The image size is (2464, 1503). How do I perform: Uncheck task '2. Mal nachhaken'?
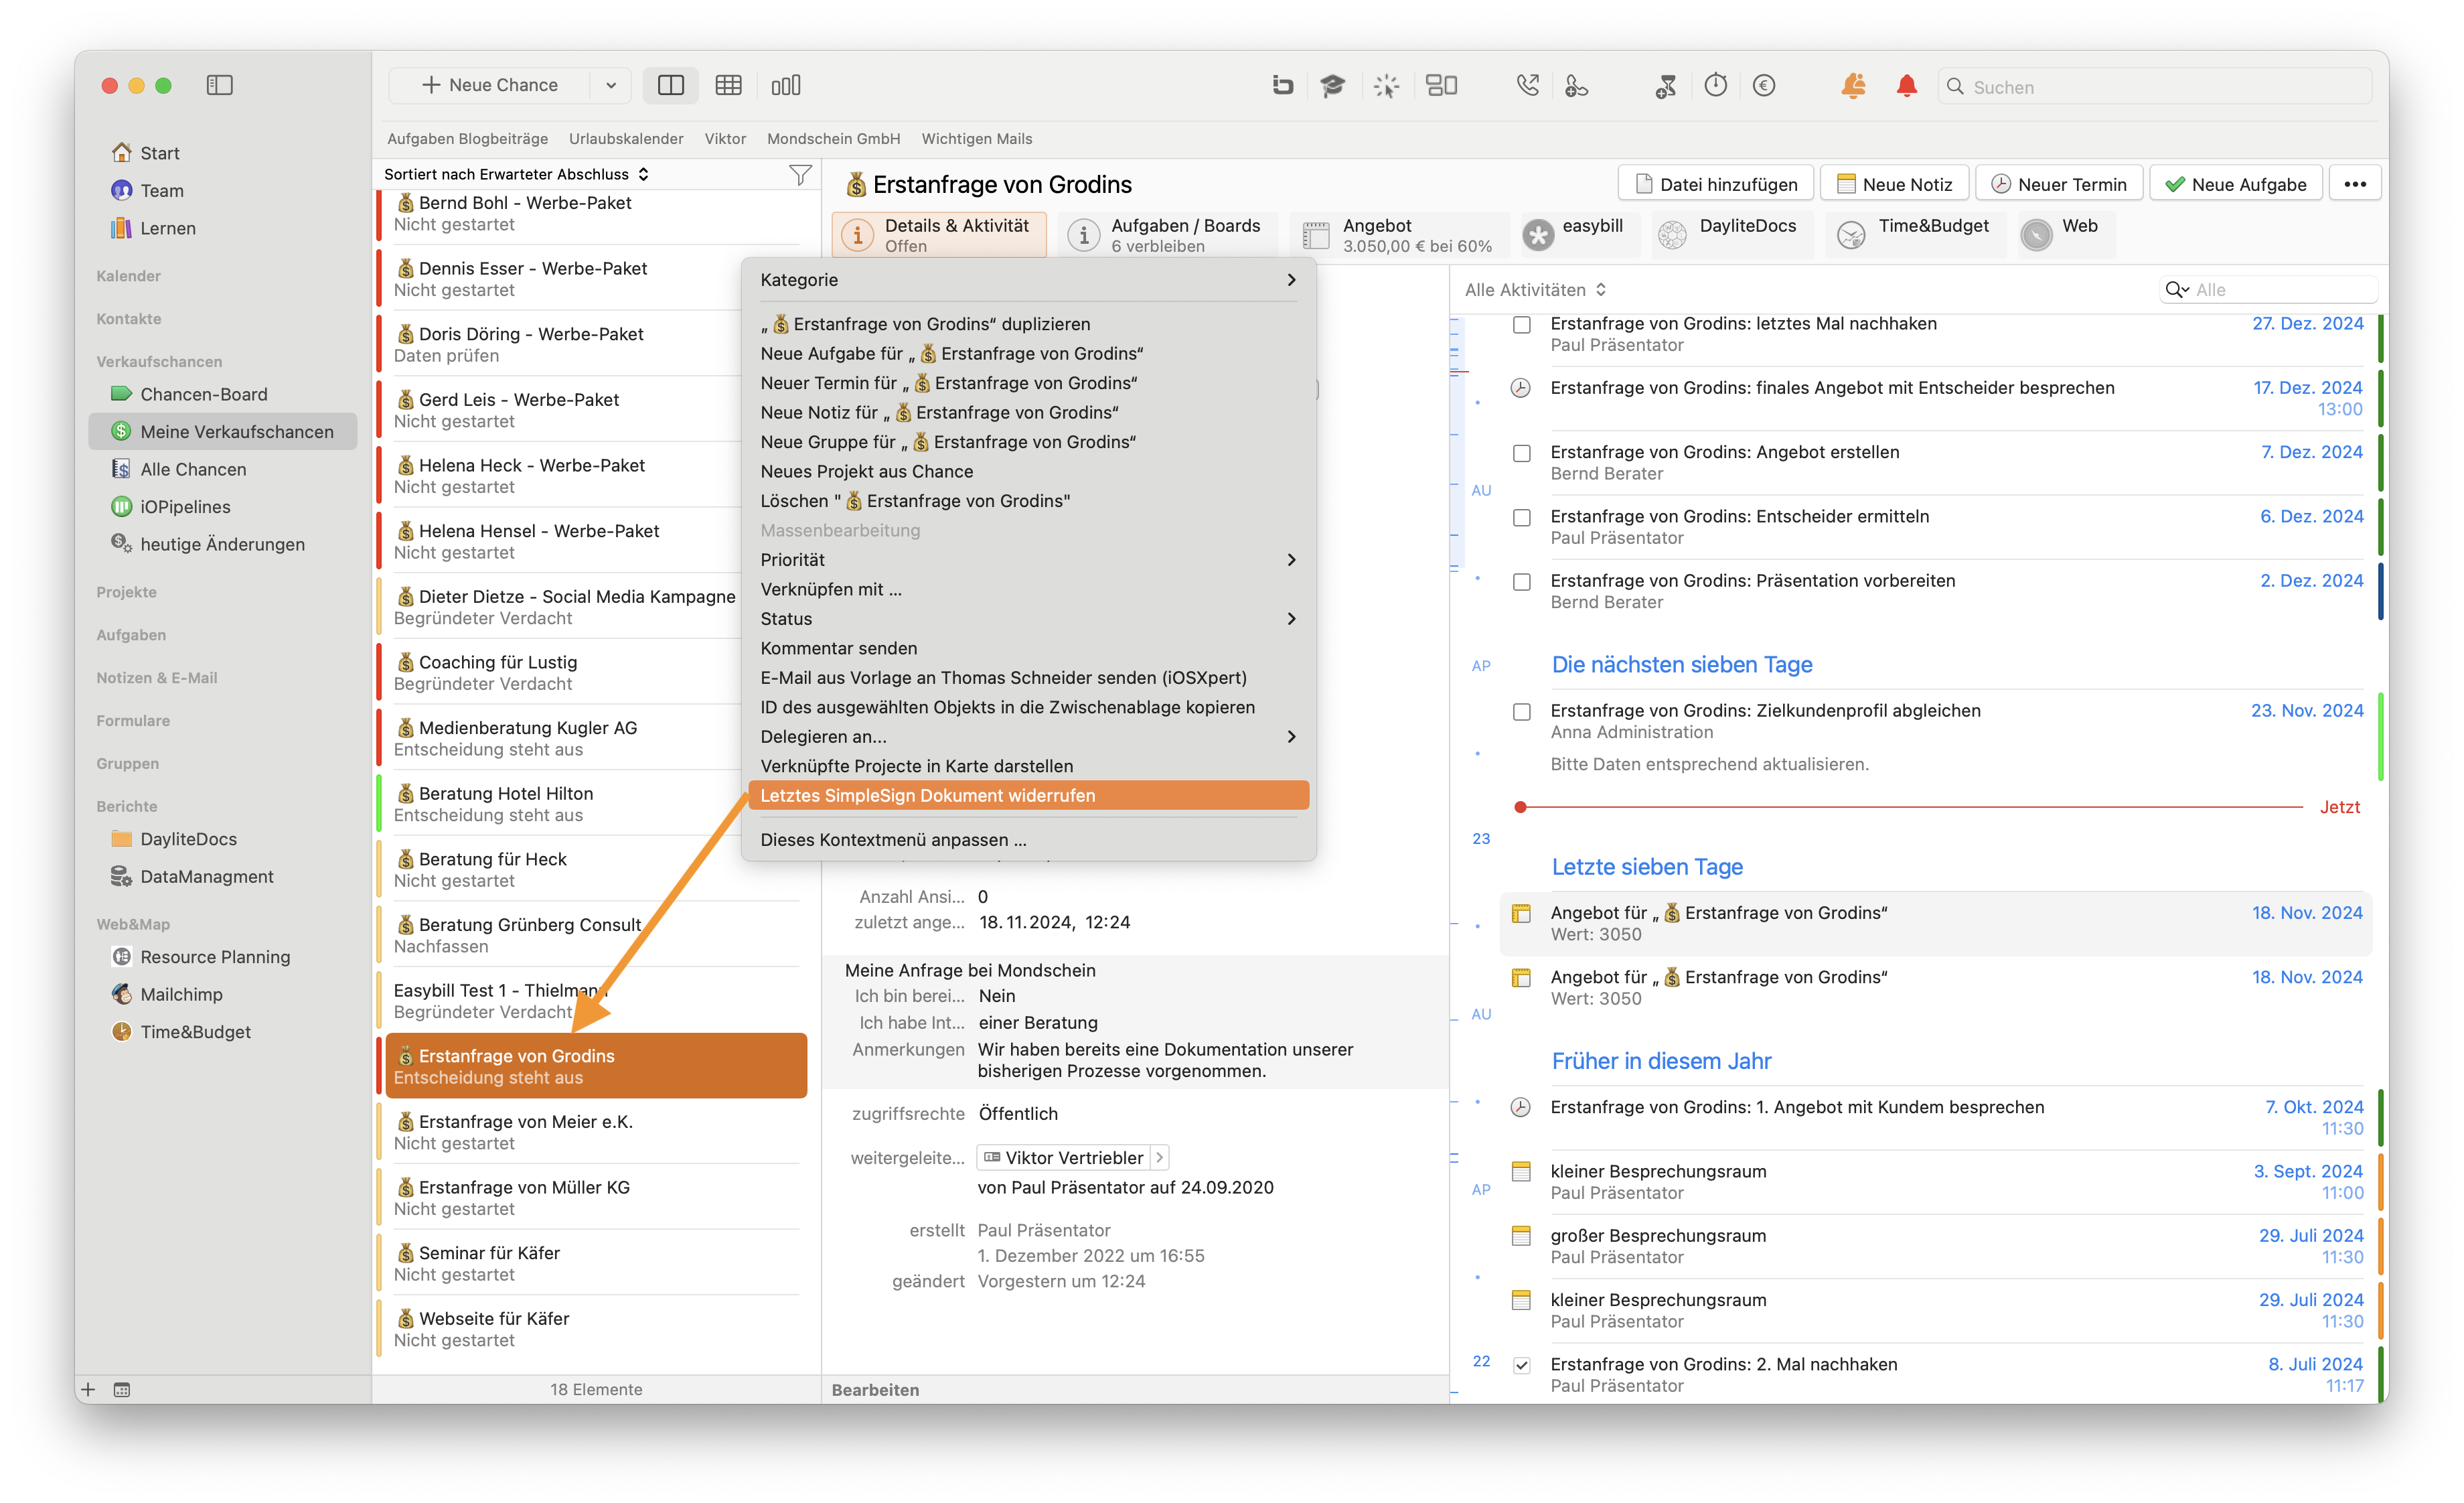click(1522, 1365)
